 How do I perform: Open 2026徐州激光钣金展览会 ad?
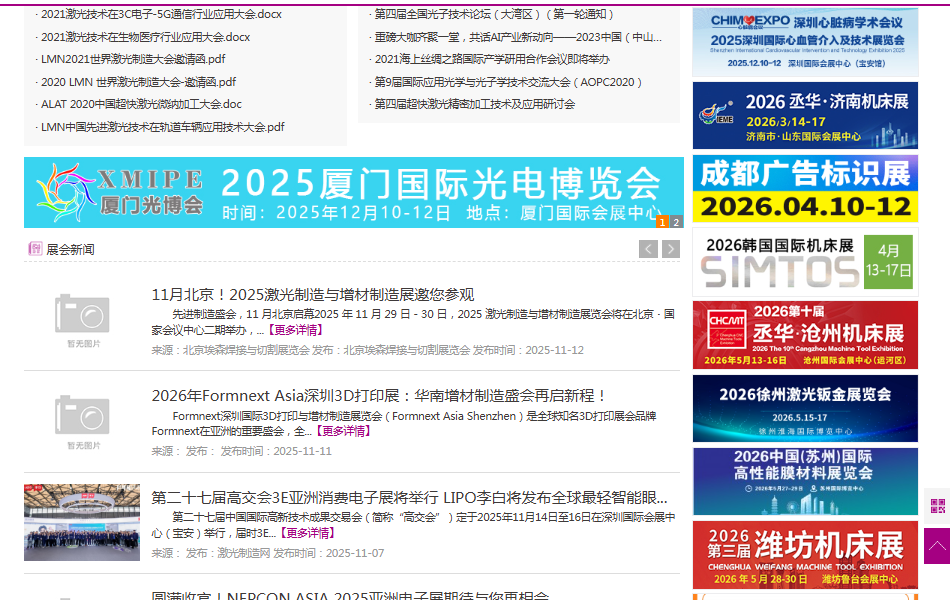pyautogui.click(x=805, y=408)
